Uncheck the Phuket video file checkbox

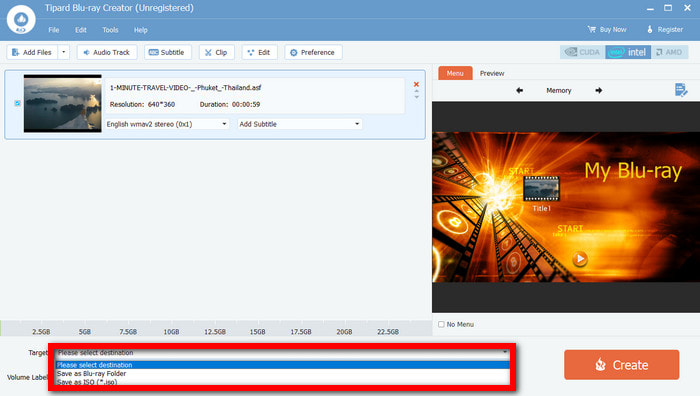(17, 103)
